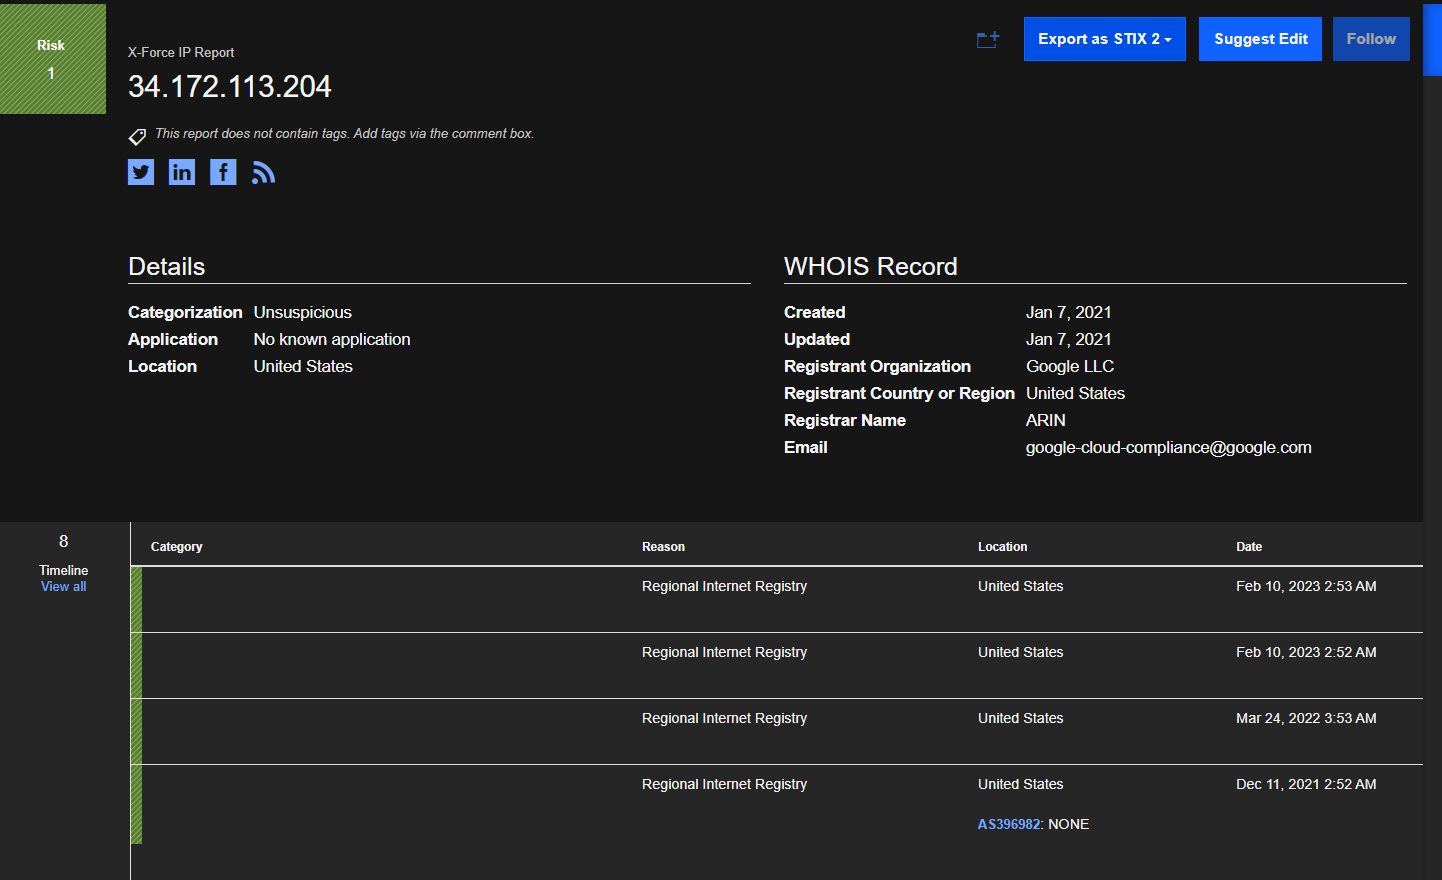The height and width of the screenshot is (880, 1442).
Task: Click Google LLC registrant organization value
Action: (1069, 366)
